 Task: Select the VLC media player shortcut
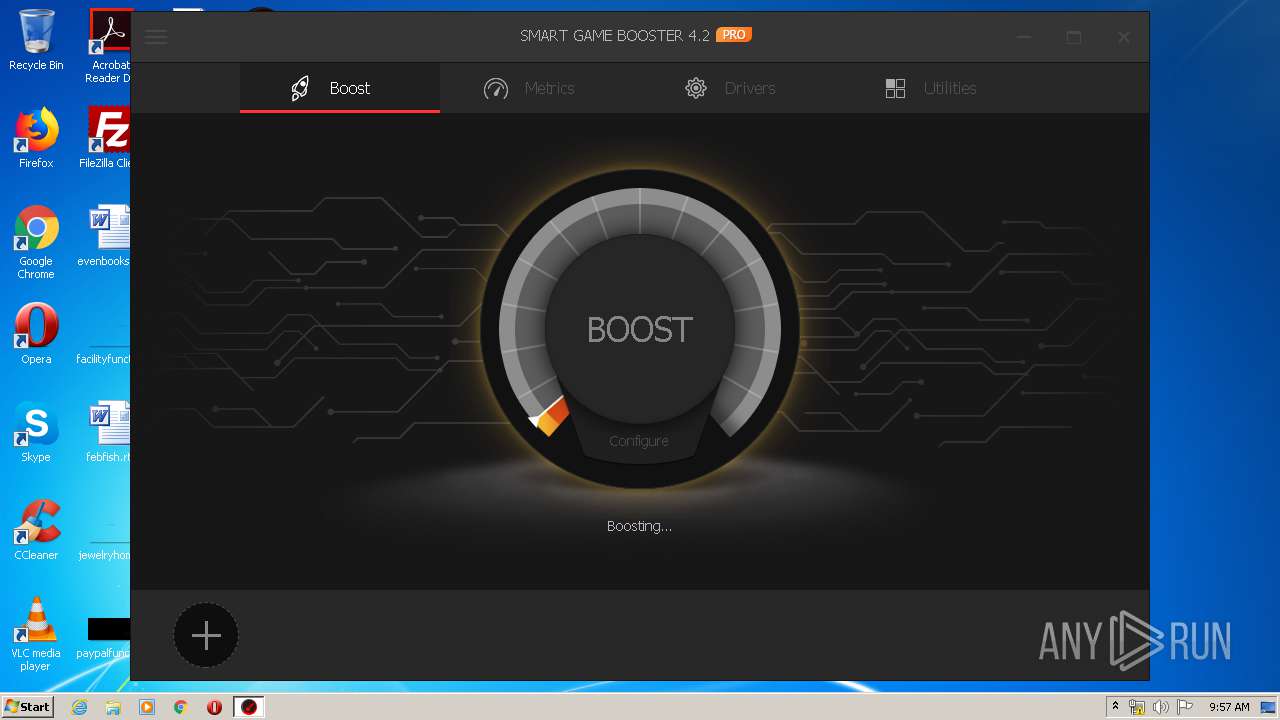coord(36,634)
